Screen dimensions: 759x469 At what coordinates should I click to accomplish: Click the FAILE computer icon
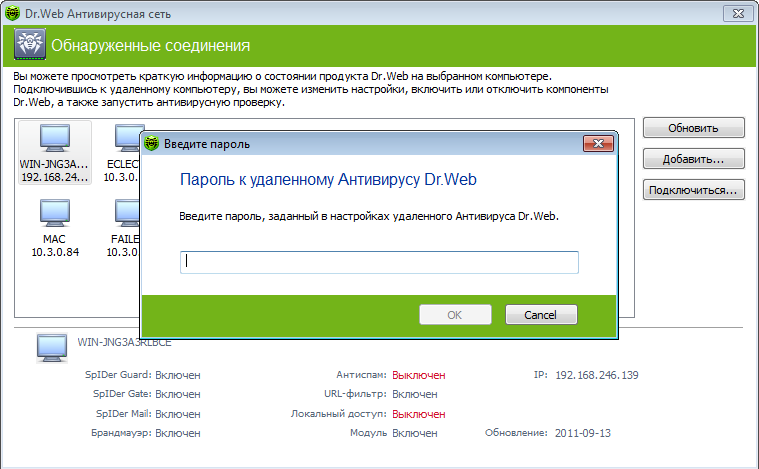point(128,214)
